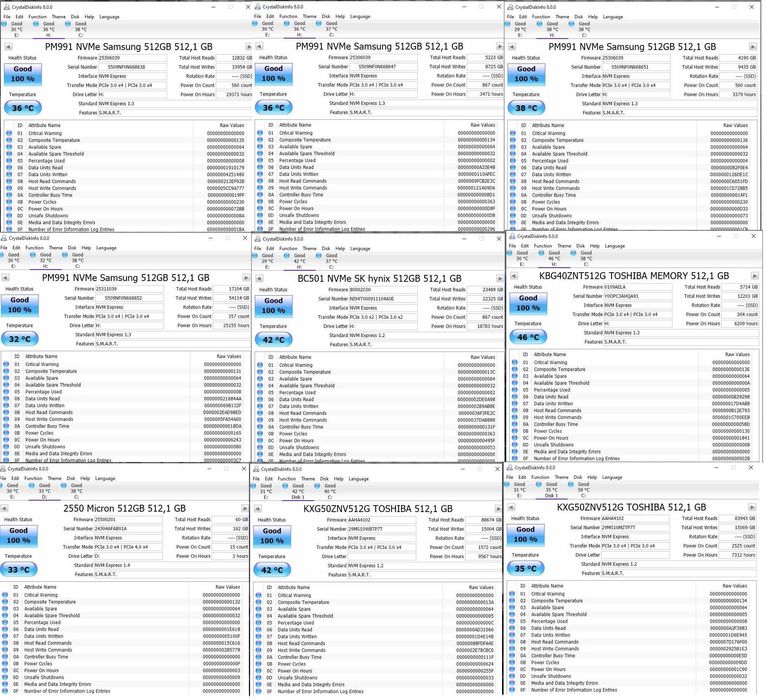
Task: Select C: 39 °C drive tab in KXG50ZNV512G 35 °C window
Action: click(580, 490)
